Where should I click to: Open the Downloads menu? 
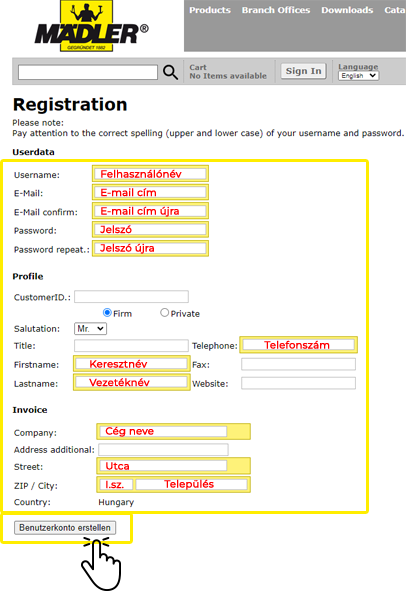(347, 10)
